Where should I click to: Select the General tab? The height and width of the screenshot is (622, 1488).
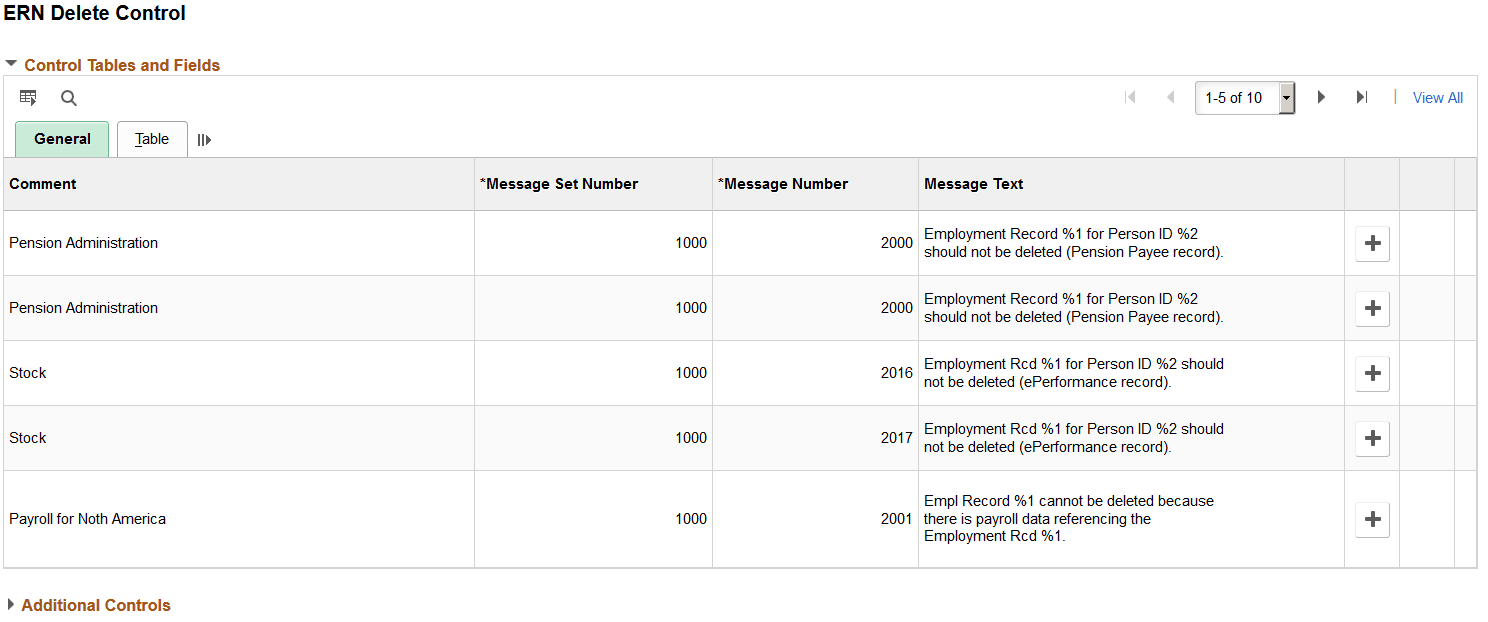(x=61, y=139)
